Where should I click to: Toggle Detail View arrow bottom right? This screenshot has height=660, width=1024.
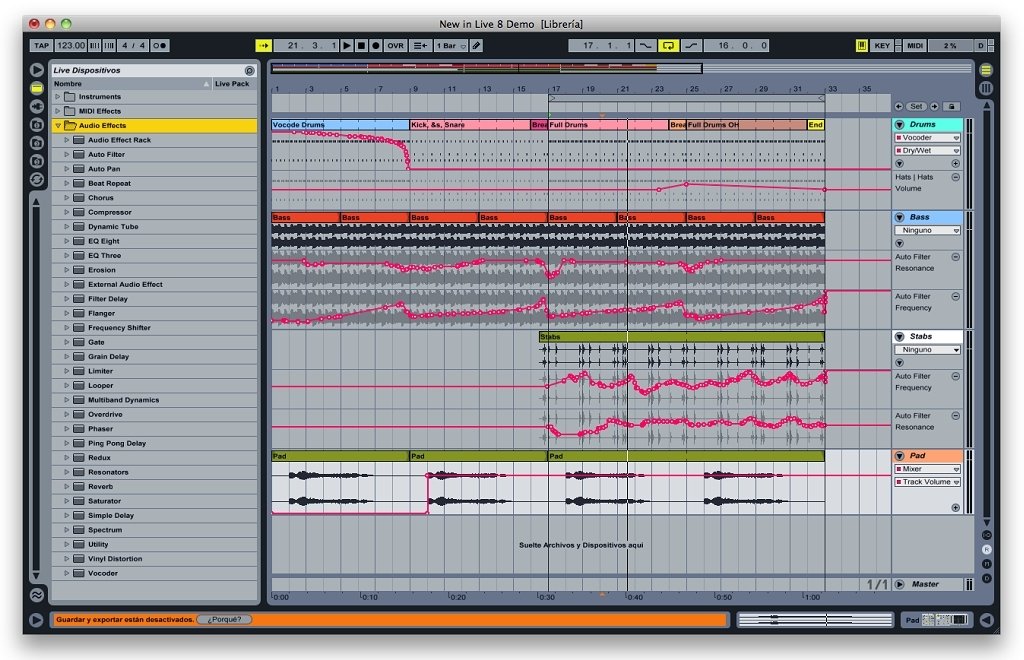pos(986,620)
